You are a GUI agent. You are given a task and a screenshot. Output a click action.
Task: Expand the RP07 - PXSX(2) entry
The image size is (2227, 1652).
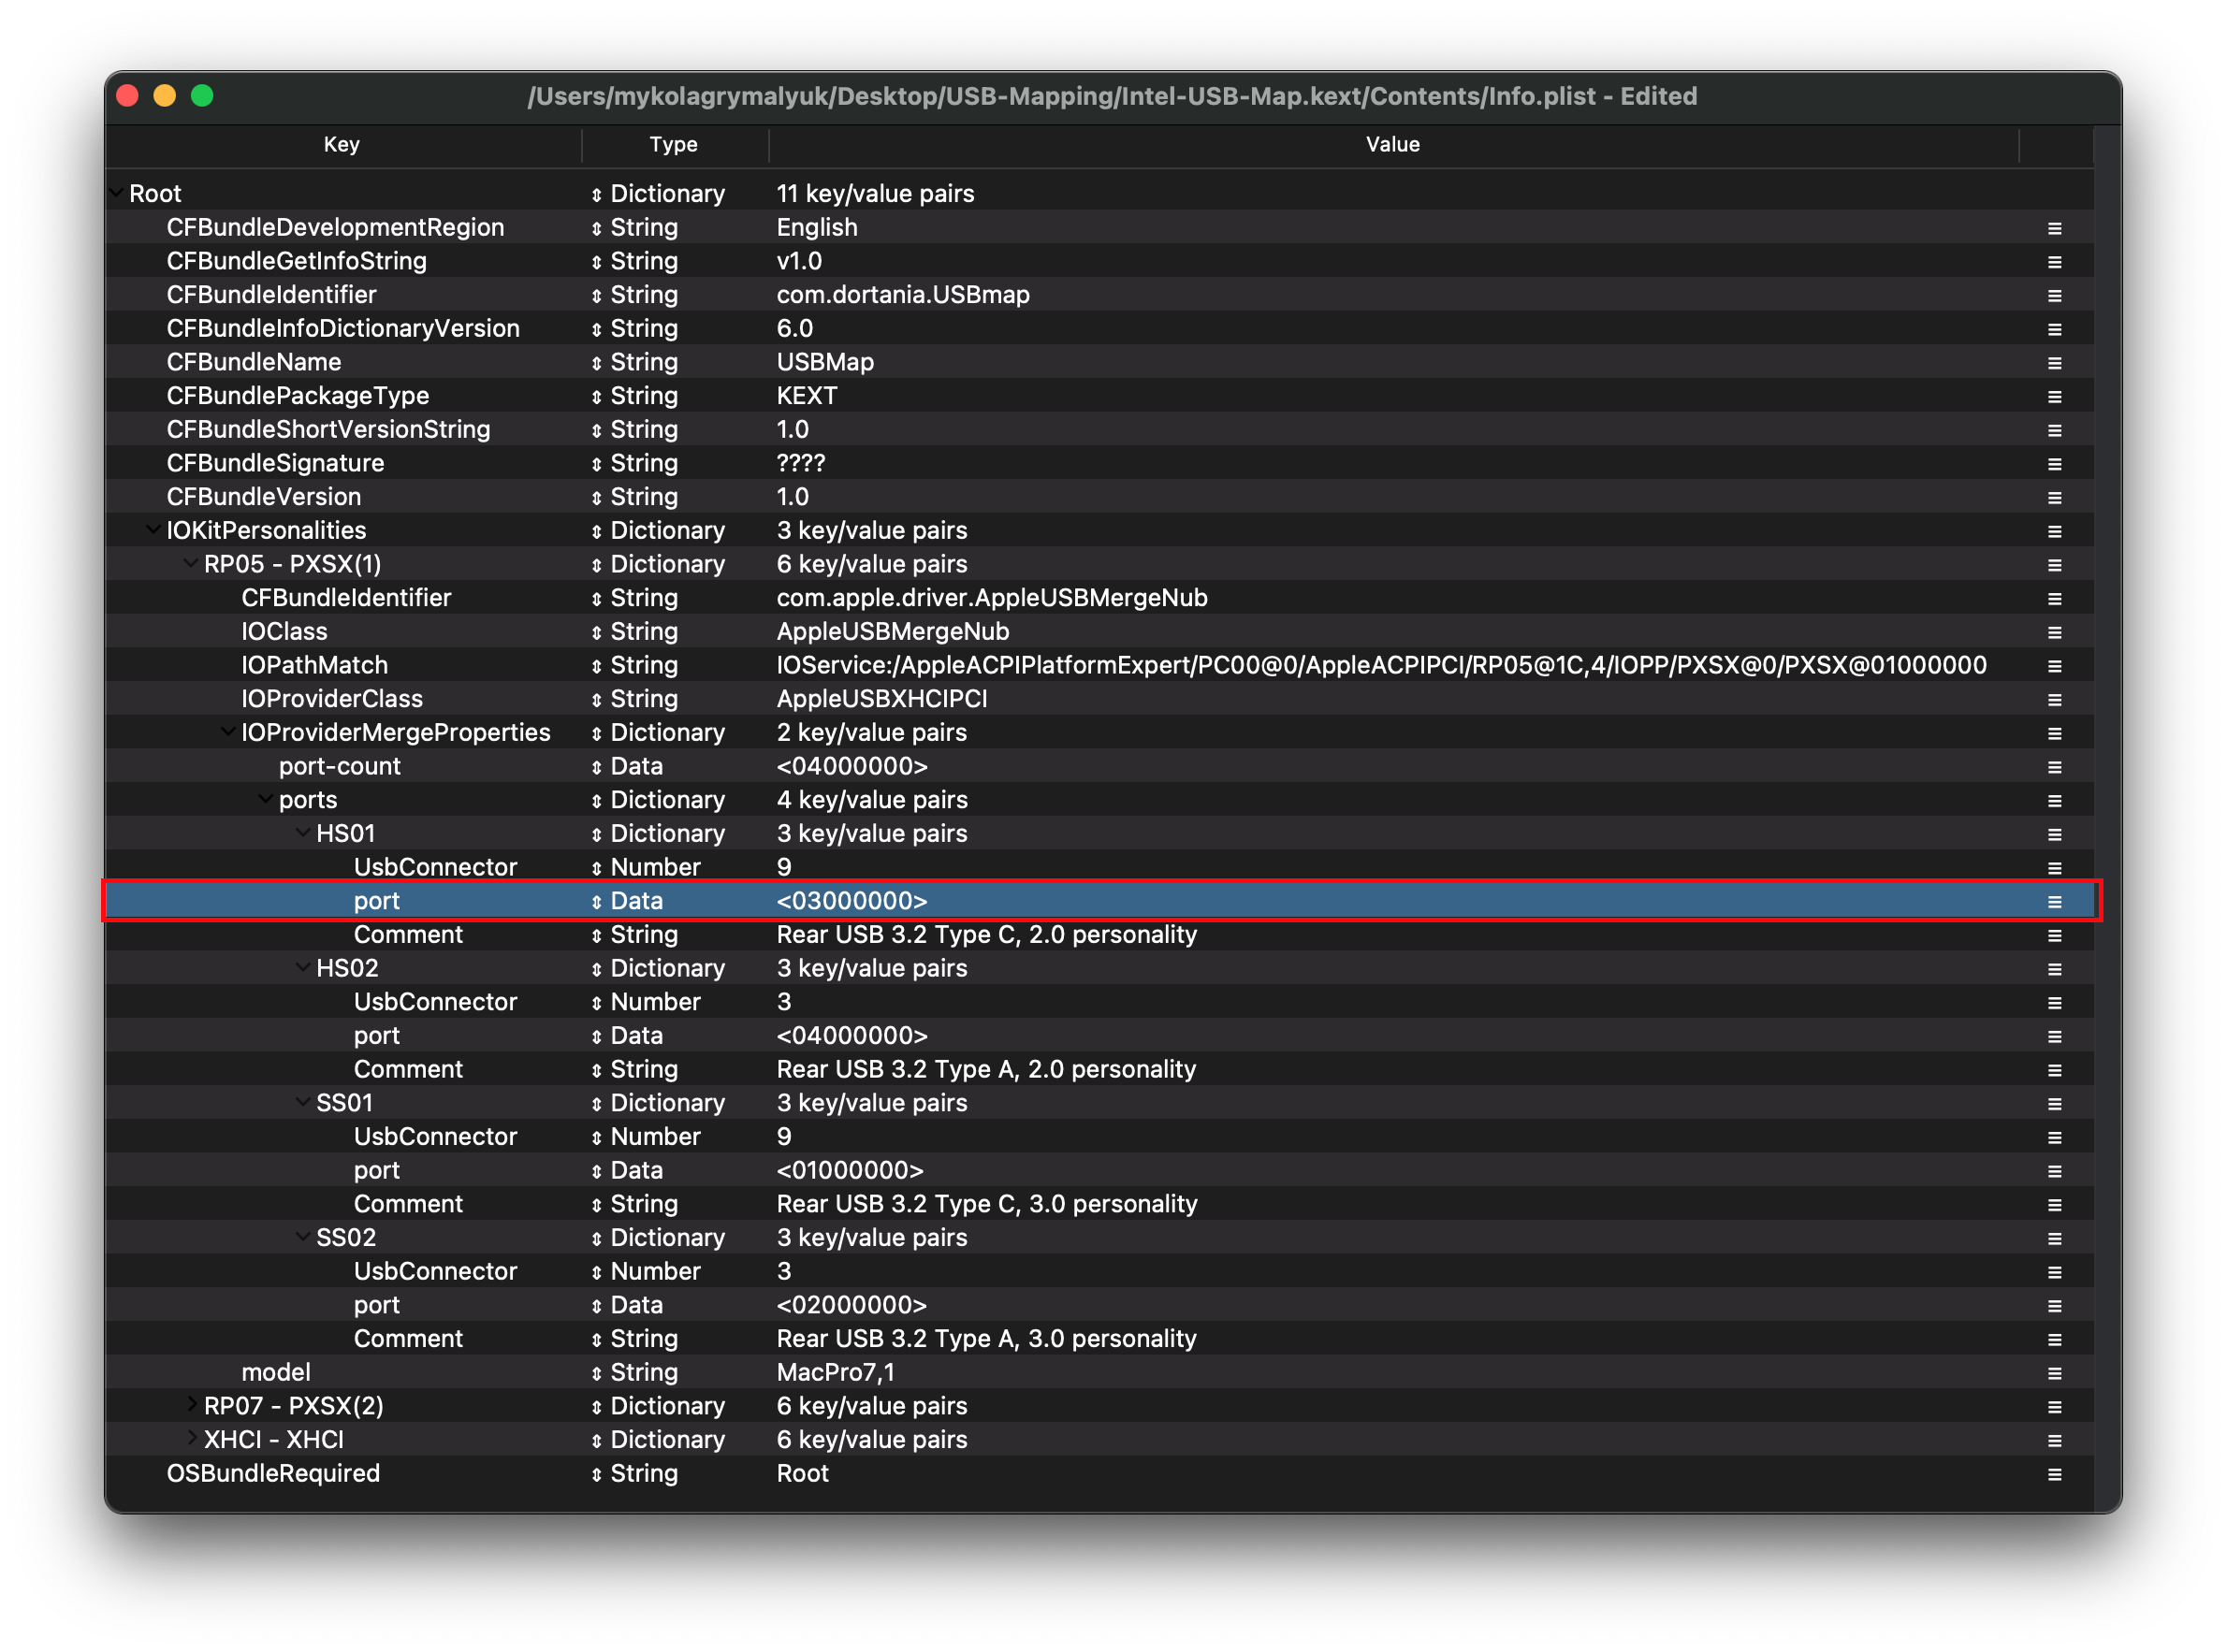191,1405
